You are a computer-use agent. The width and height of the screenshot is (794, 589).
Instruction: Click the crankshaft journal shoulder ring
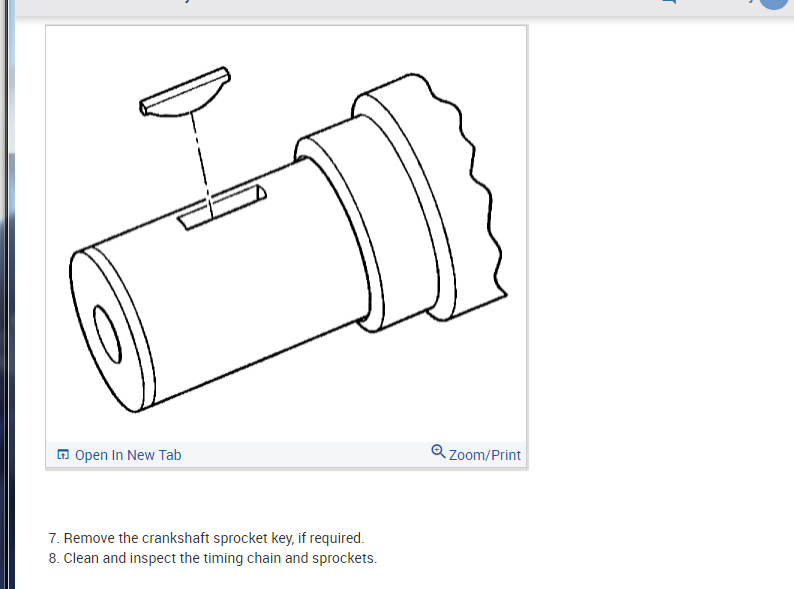(x=339, y=233)
